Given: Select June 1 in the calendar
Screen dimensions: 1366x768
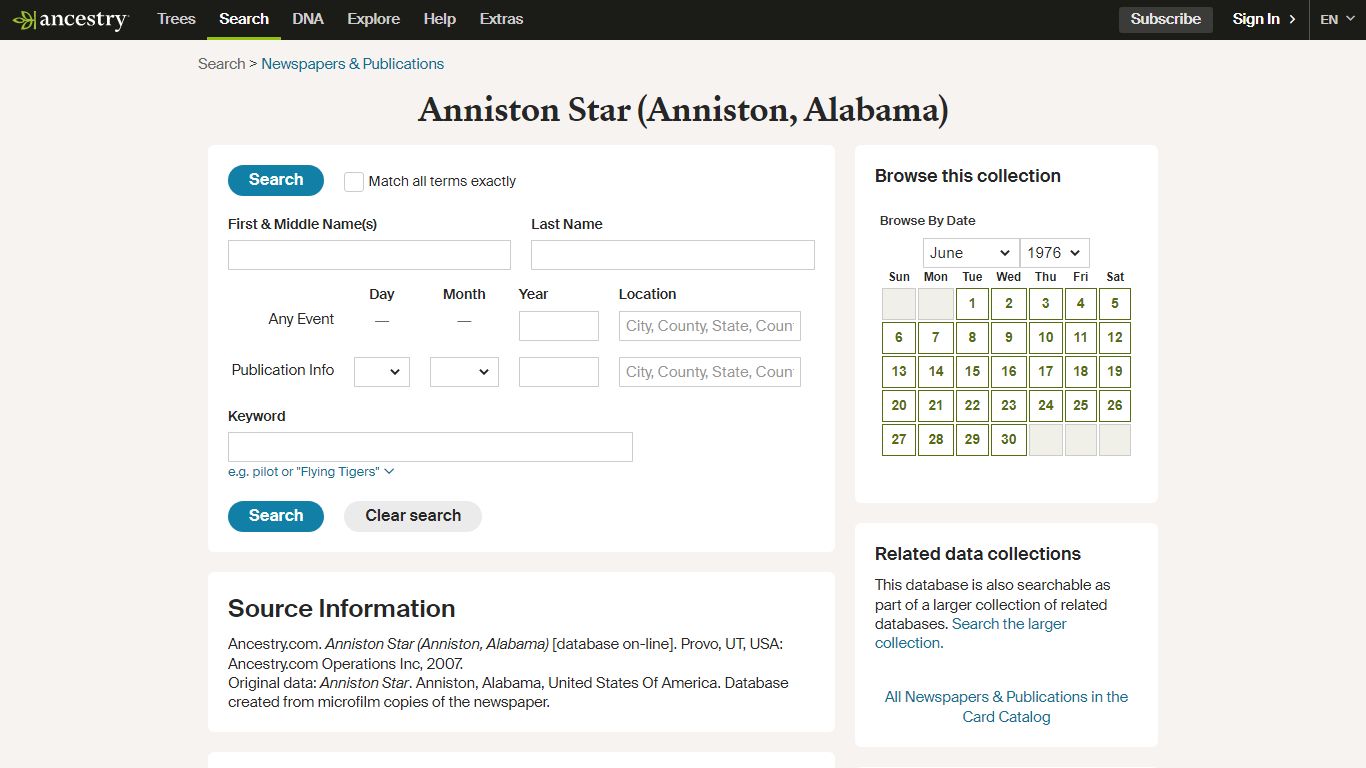Looking at the screenshot, I should 972,304.
